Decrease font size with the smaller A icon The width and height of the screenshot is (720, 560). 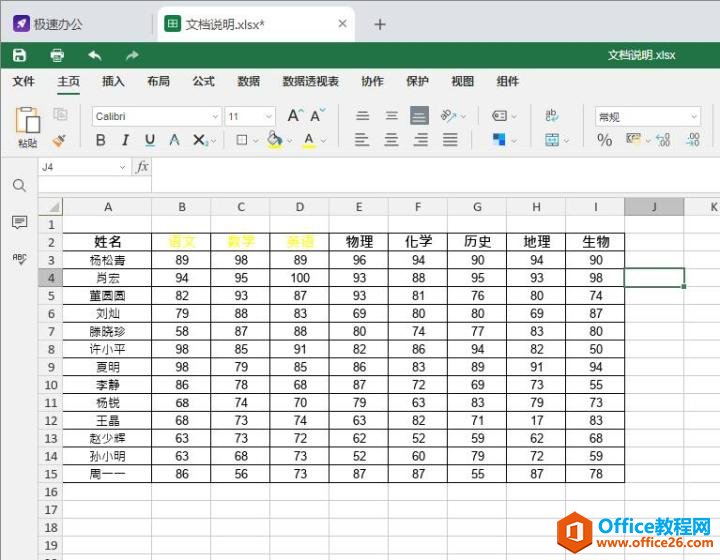pos(317,115)
